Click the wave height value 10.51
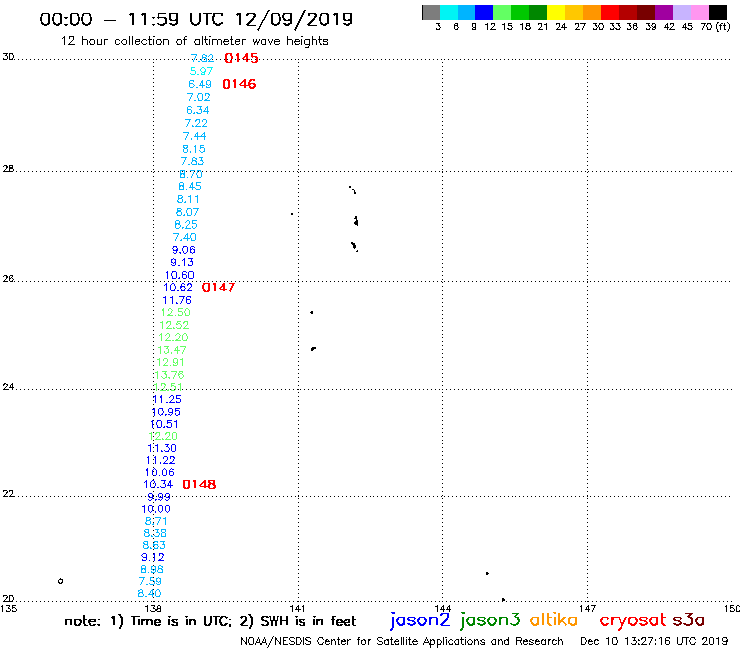 pos(164,424)
